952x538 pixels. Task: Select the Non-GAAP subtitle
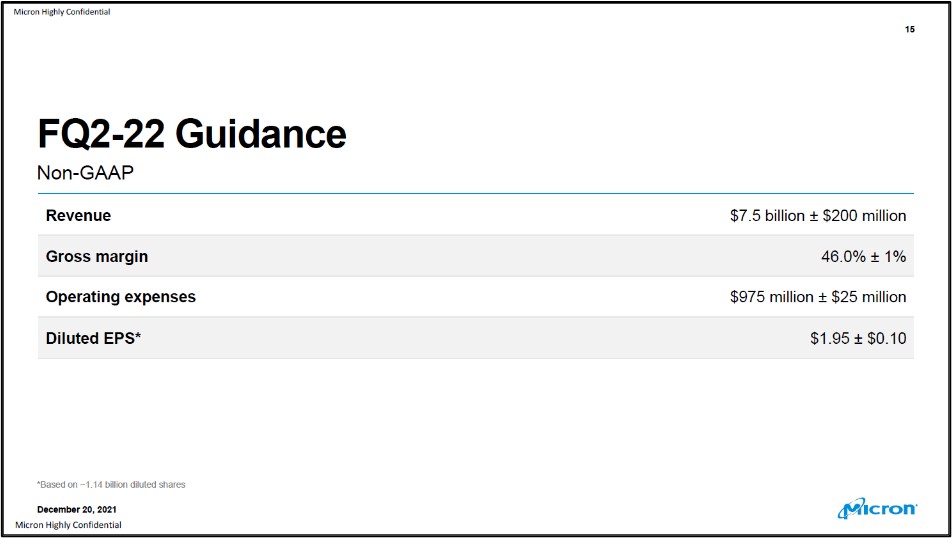[x=85, y=173]
